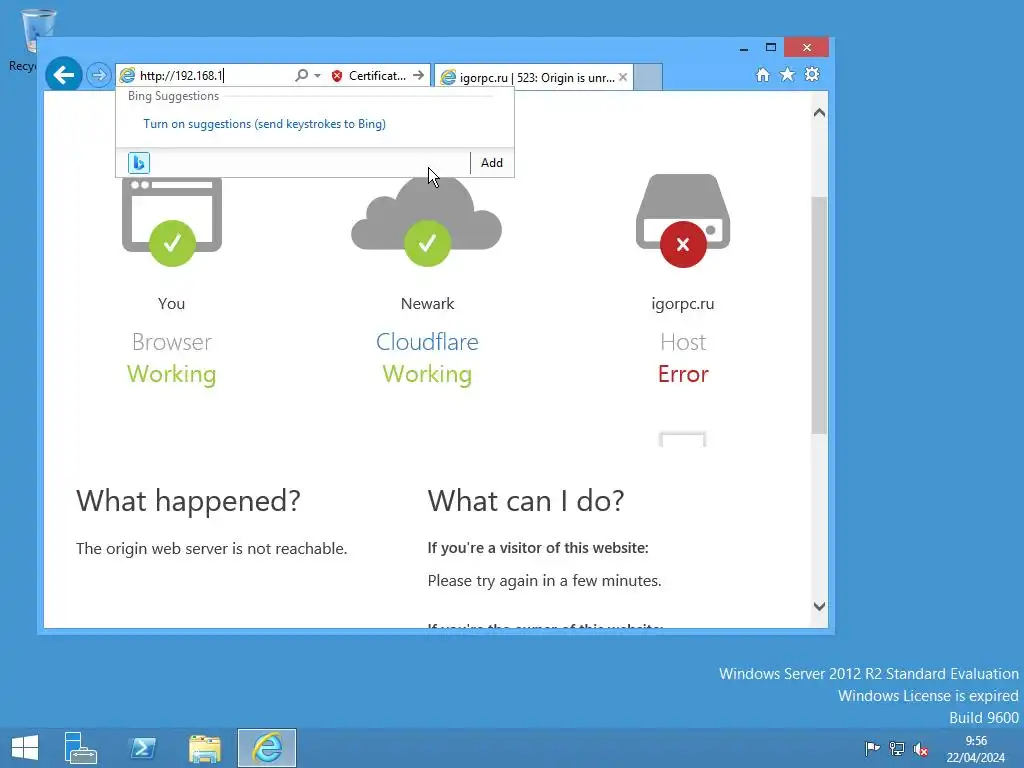Screen dimensions: 1024x768
Task: Click the network tray icon
Action: coord(897,749)
